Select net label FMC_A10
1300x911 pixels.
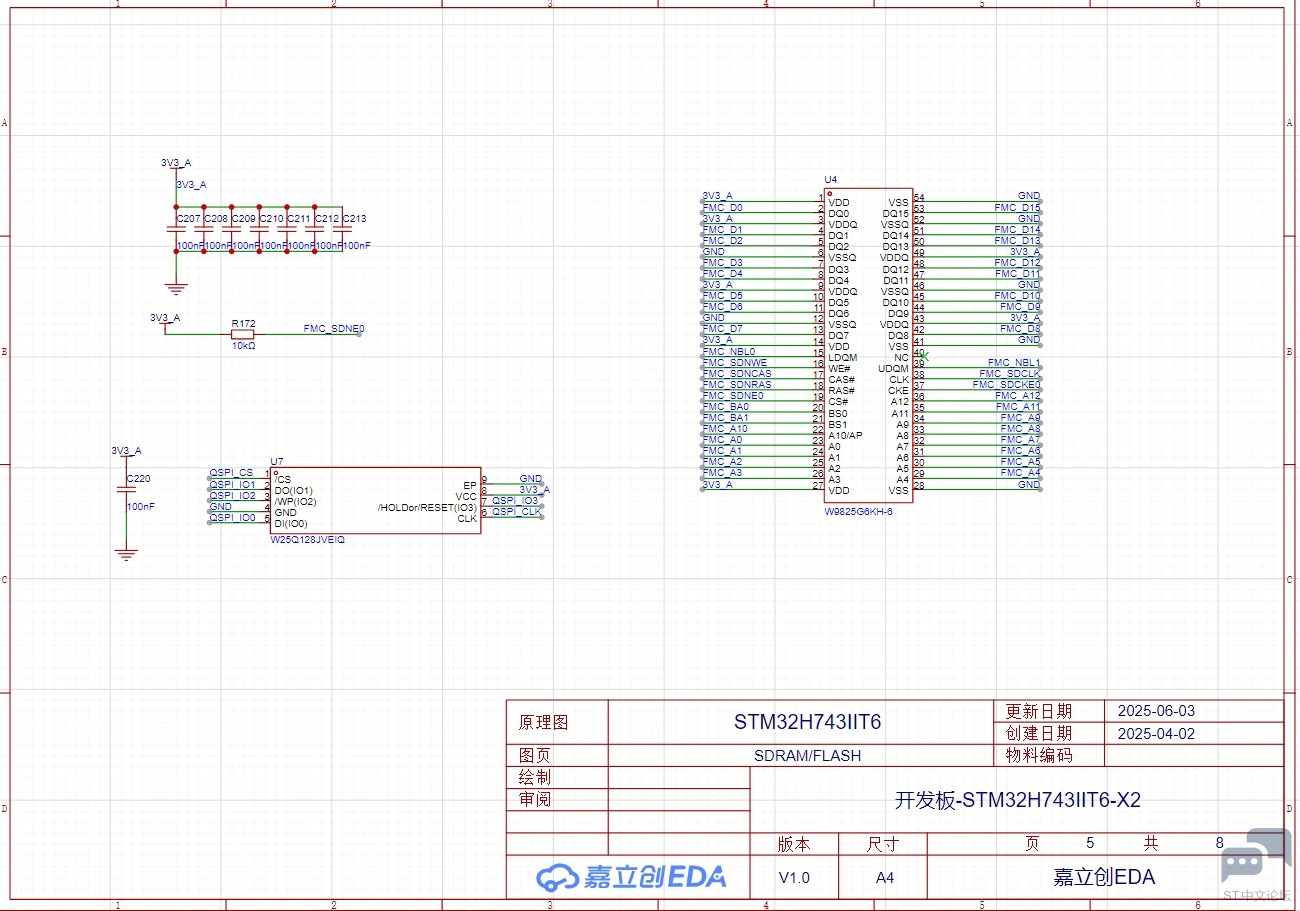(x=725, y=428)
